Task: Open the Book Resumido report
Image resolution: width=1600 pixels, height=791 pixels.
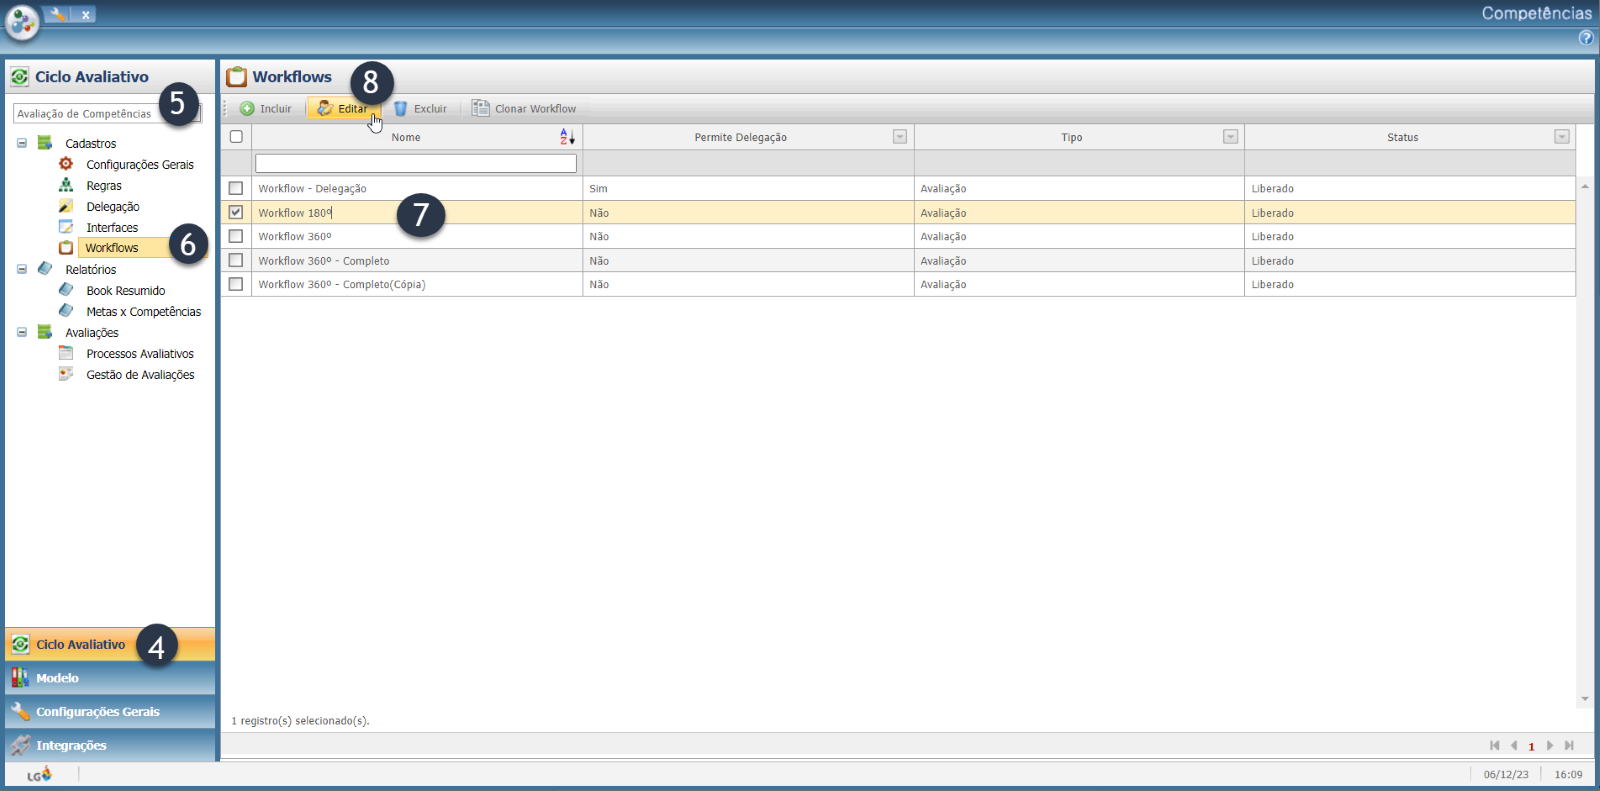Action: tap(126, 291)
